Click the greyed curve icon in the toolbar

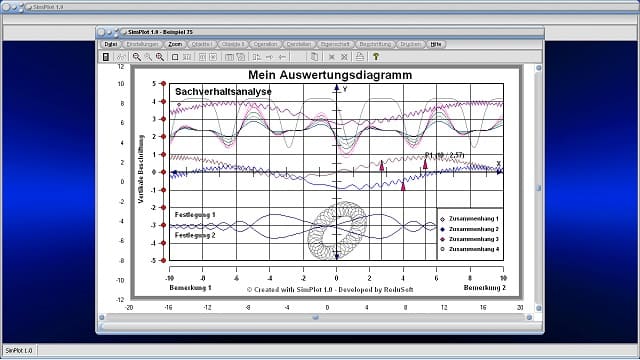[120, 57]
